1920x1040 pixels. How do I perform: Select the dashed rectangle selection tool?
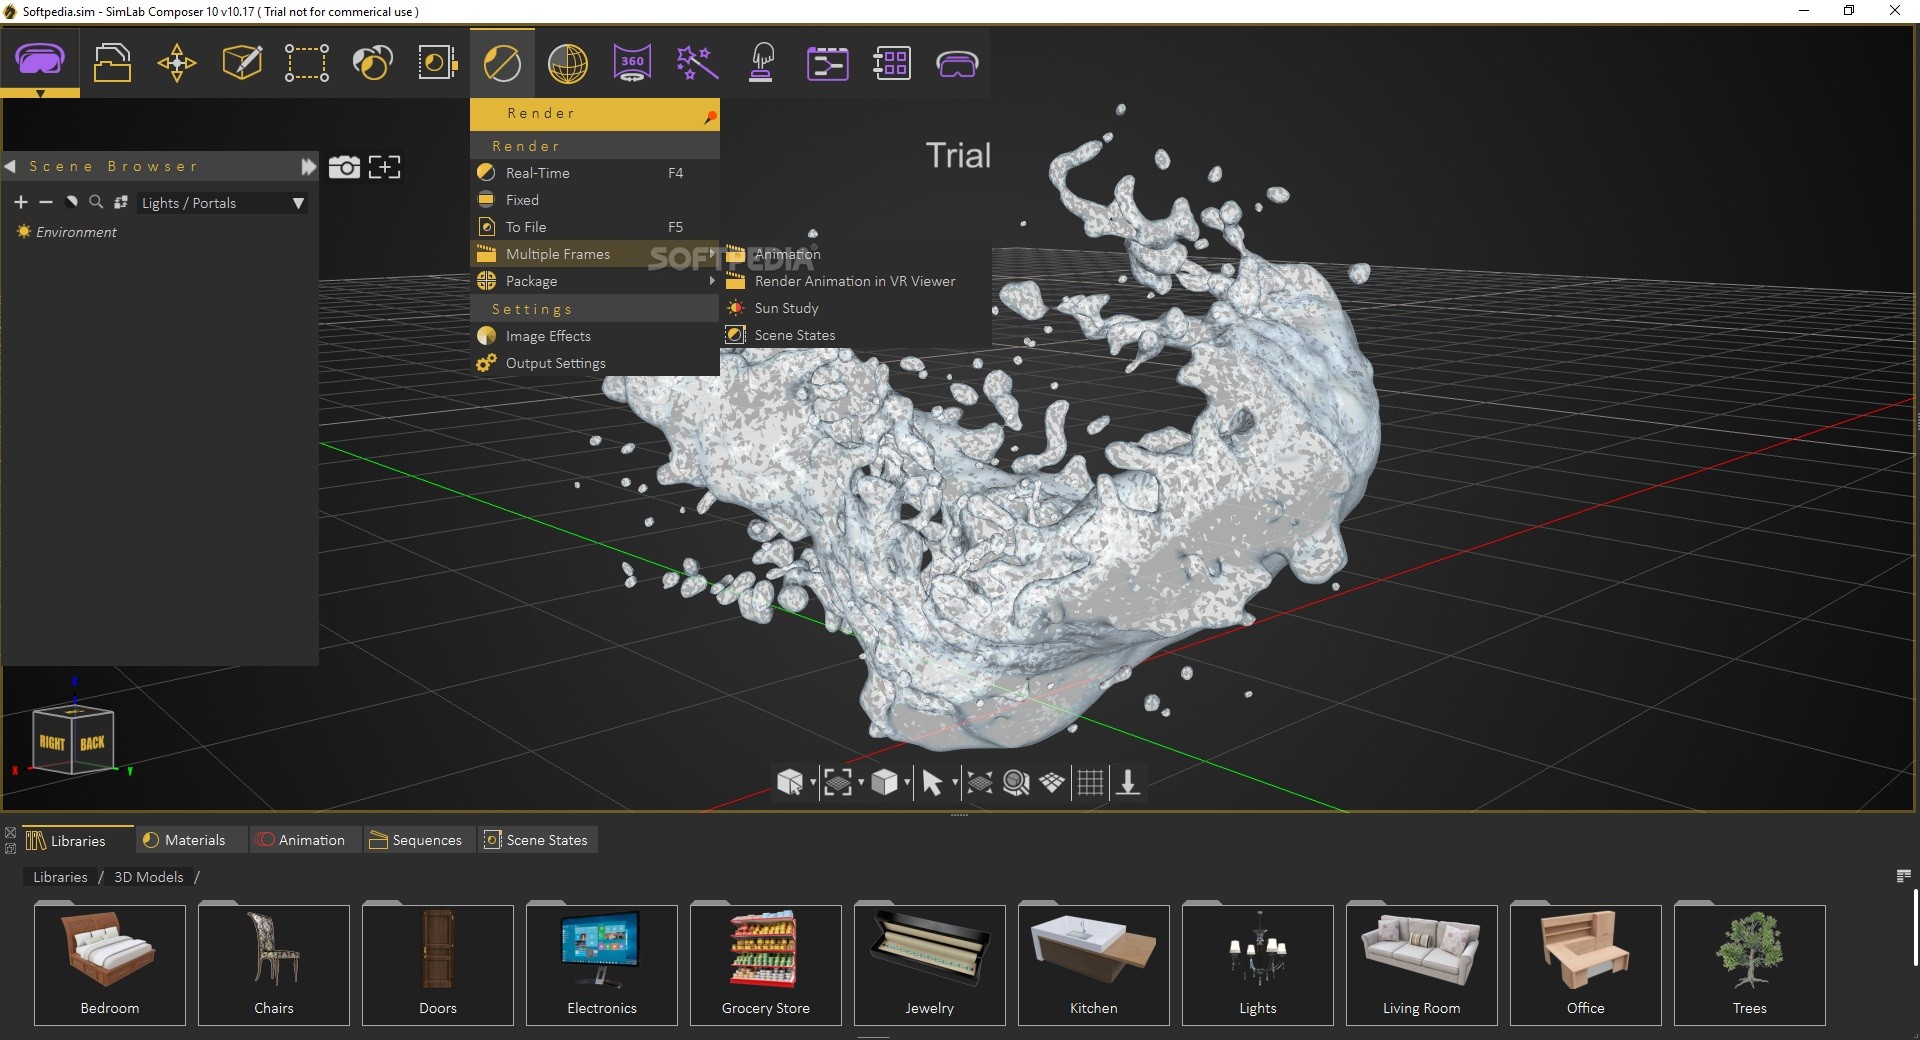click(307, 62)
